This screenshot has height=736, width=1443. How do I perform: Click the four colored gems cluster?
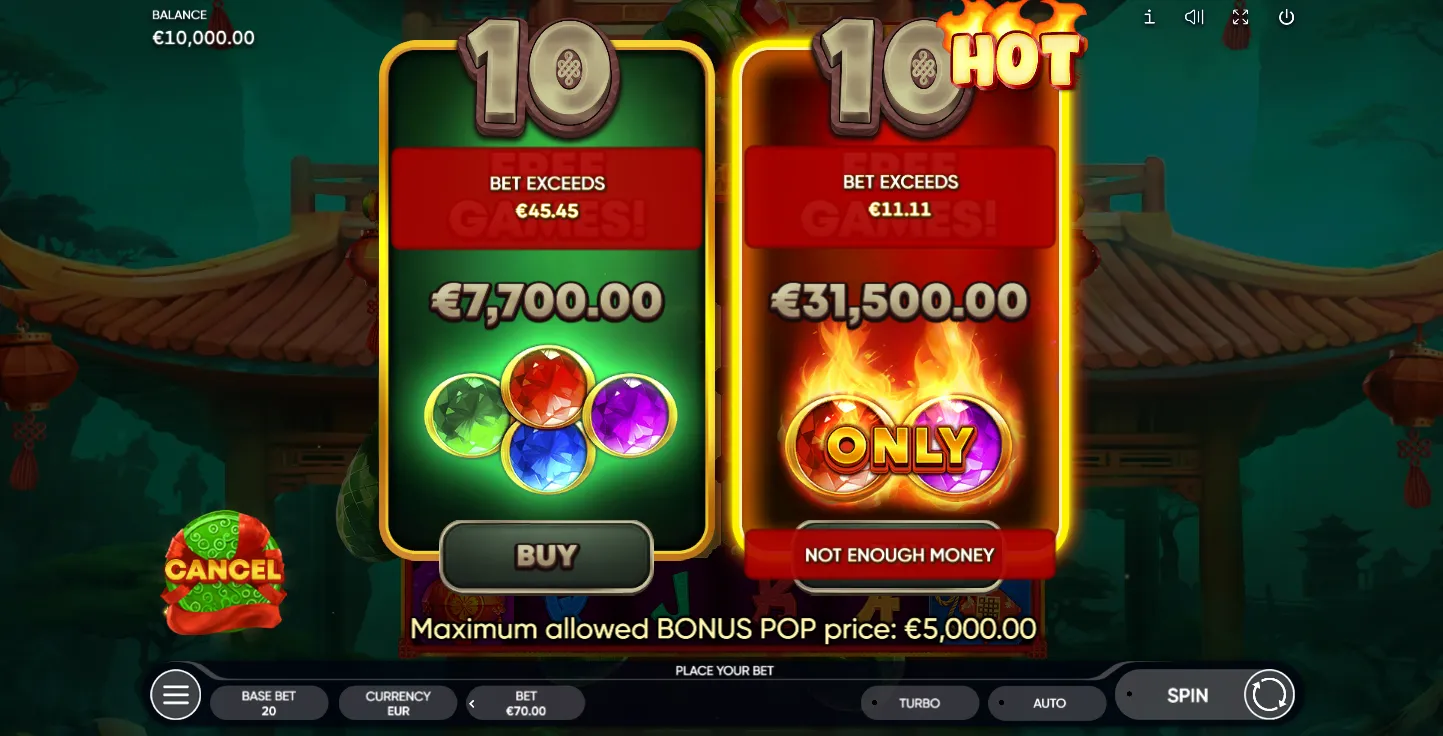pos(551,419)
